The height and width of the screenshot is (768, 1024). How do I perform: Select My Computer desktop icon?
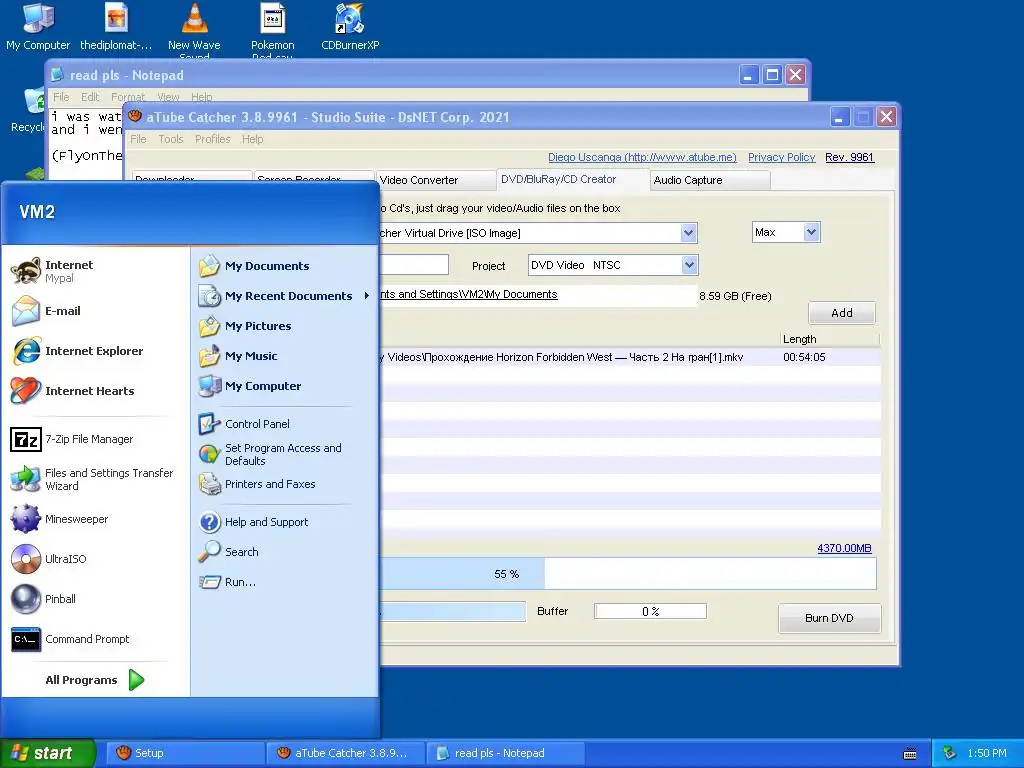pos(38,27)
